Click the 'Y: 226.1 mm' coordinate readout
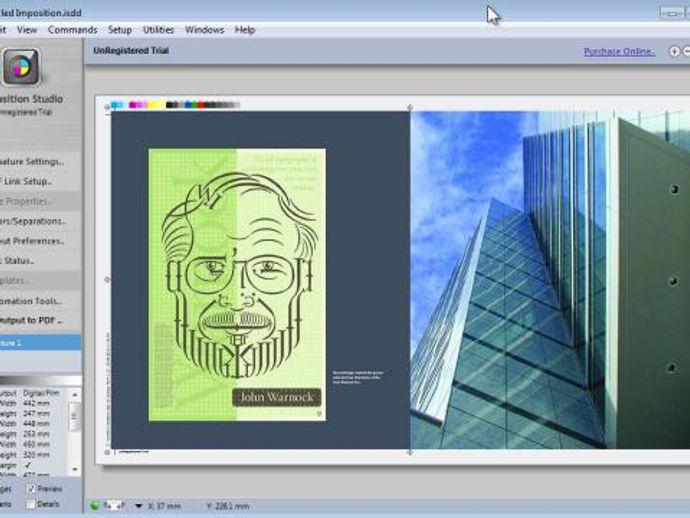The width and height of the screenshot is (690, 518). coord(228,506)
